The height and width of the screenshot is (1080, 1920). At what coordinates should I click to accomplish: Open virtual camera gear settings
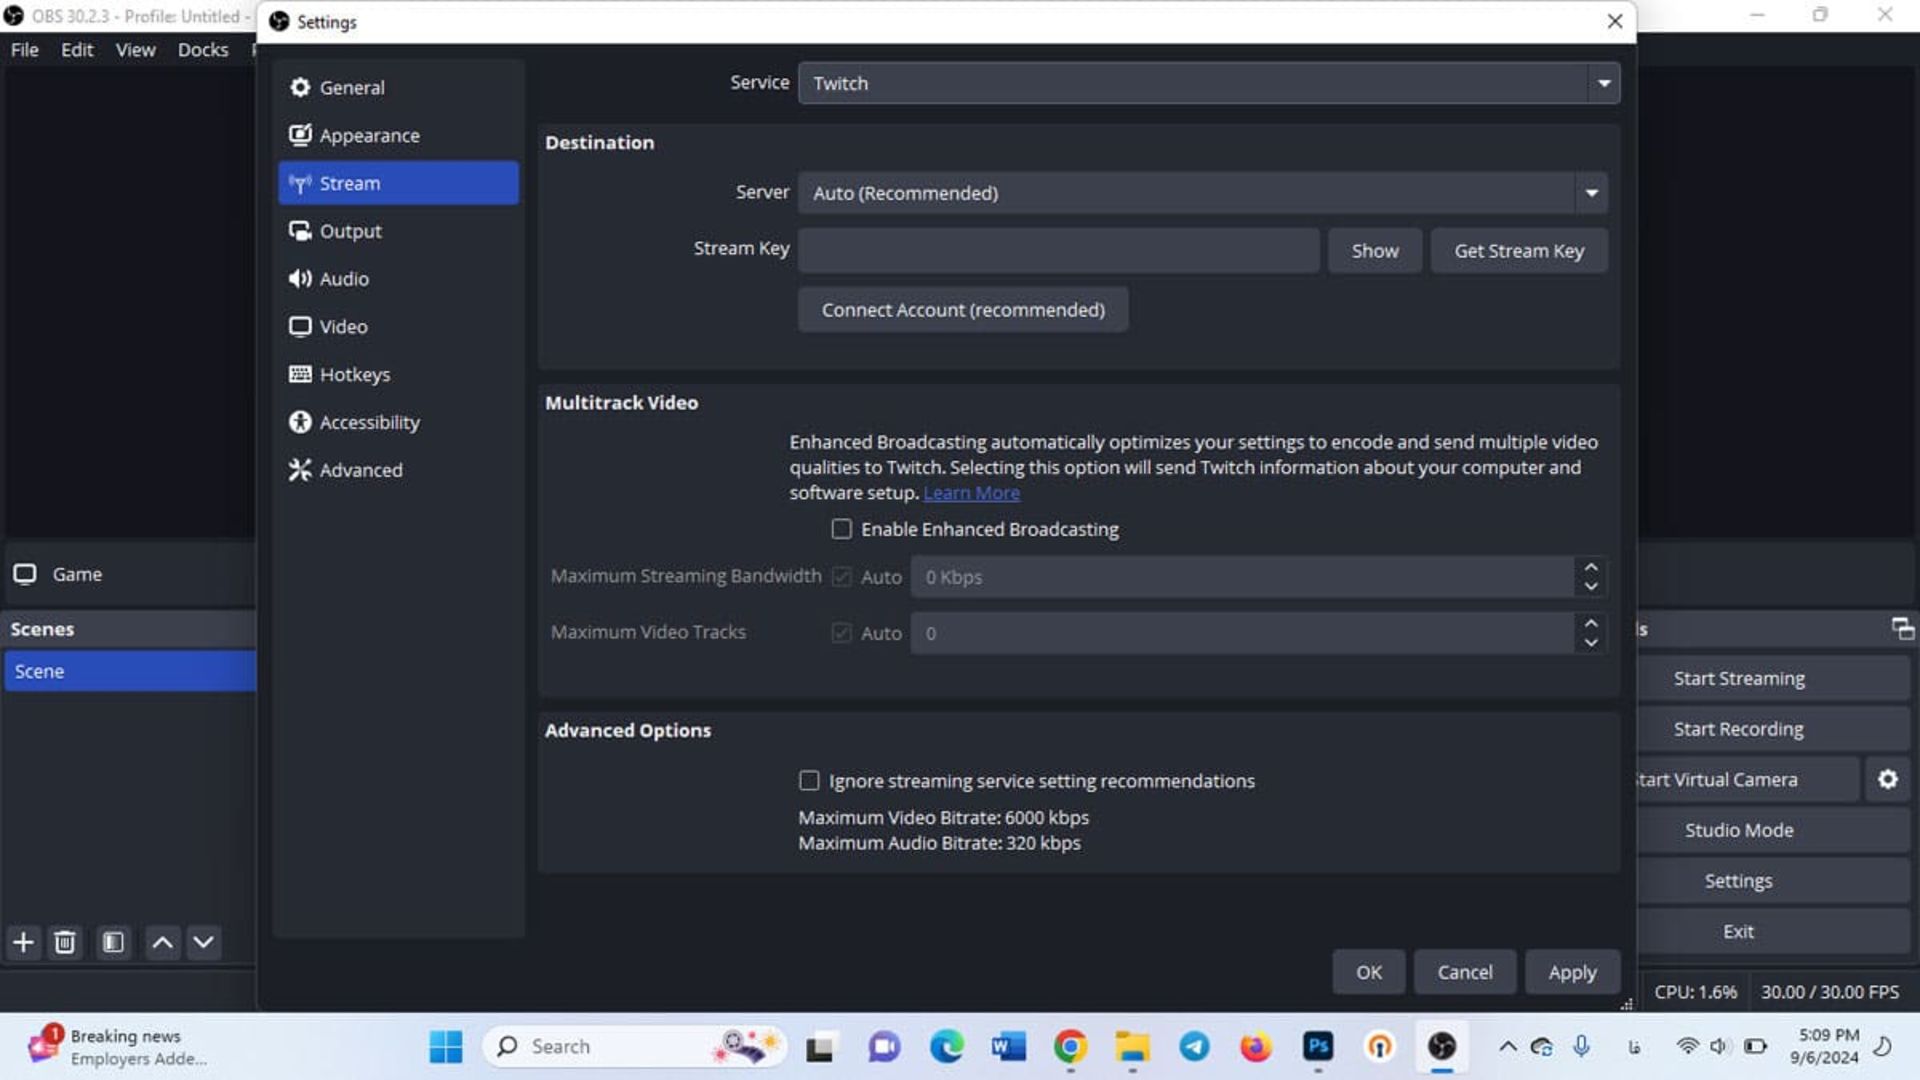[1887, 780]
